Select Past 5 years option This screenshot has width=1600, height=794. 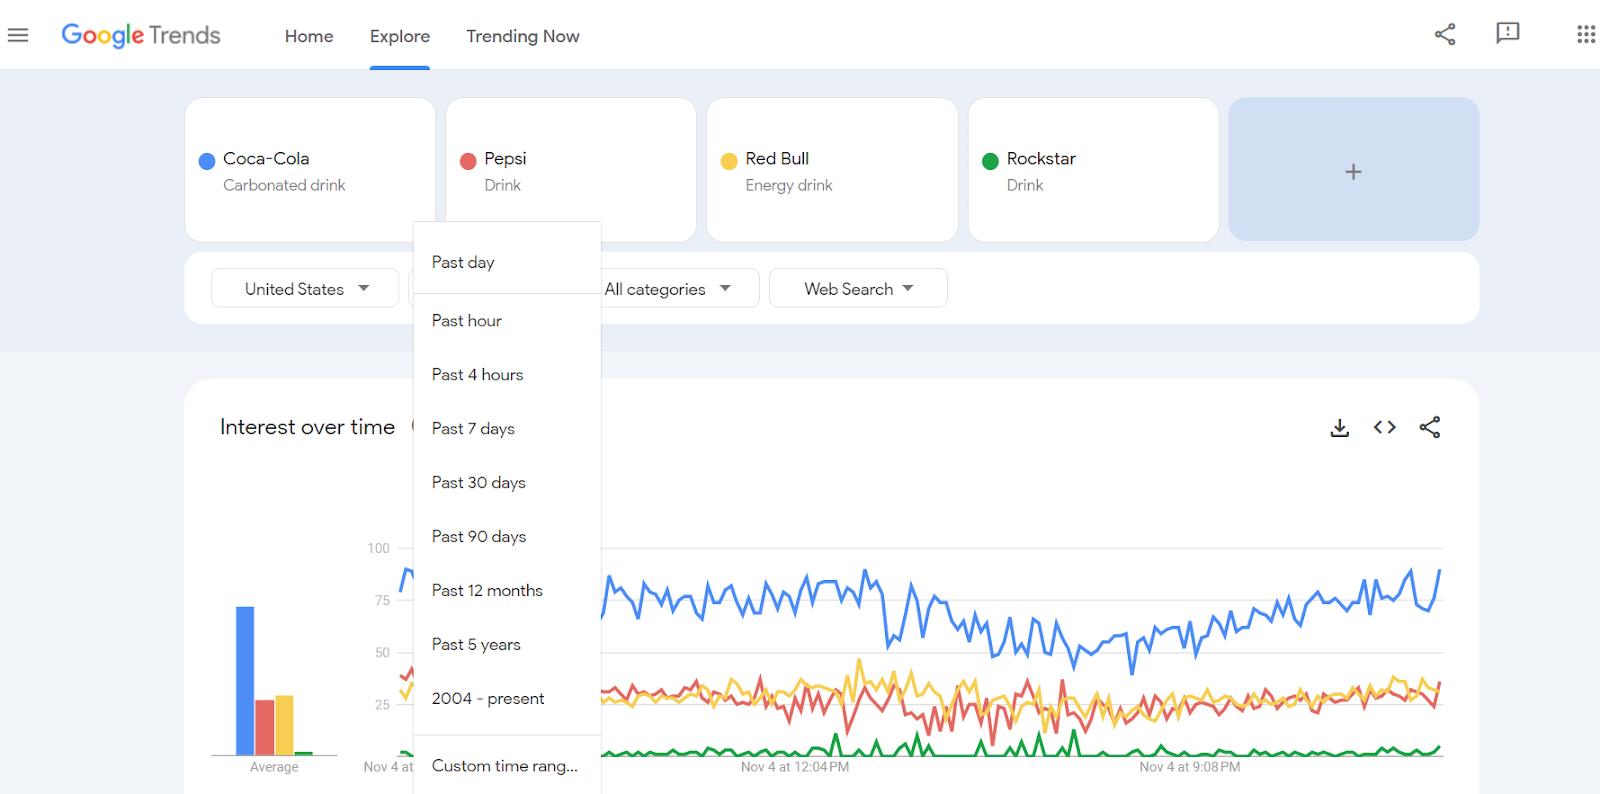click(507, 645)
